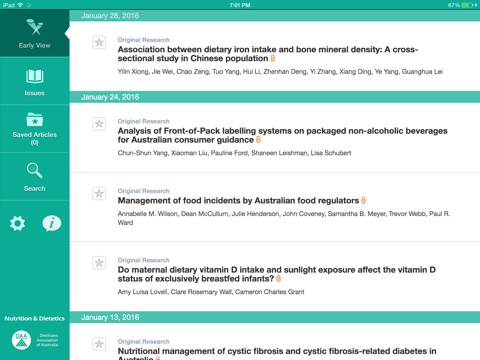The image size is (480, 360).
Task: Tap the 7:01 PM clock
Action: click(240, 5)
